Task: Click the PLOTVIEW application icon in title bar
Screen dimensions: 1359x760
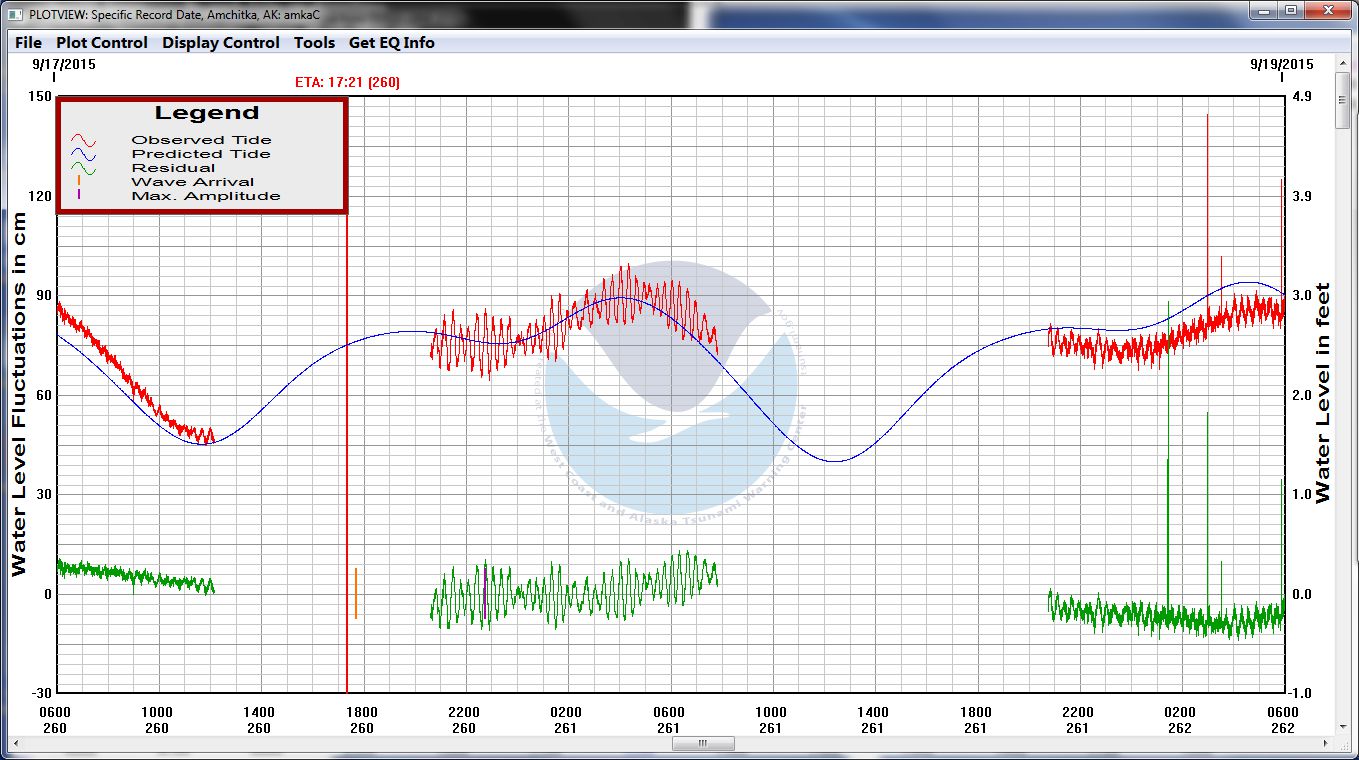Action: point(14,15)
